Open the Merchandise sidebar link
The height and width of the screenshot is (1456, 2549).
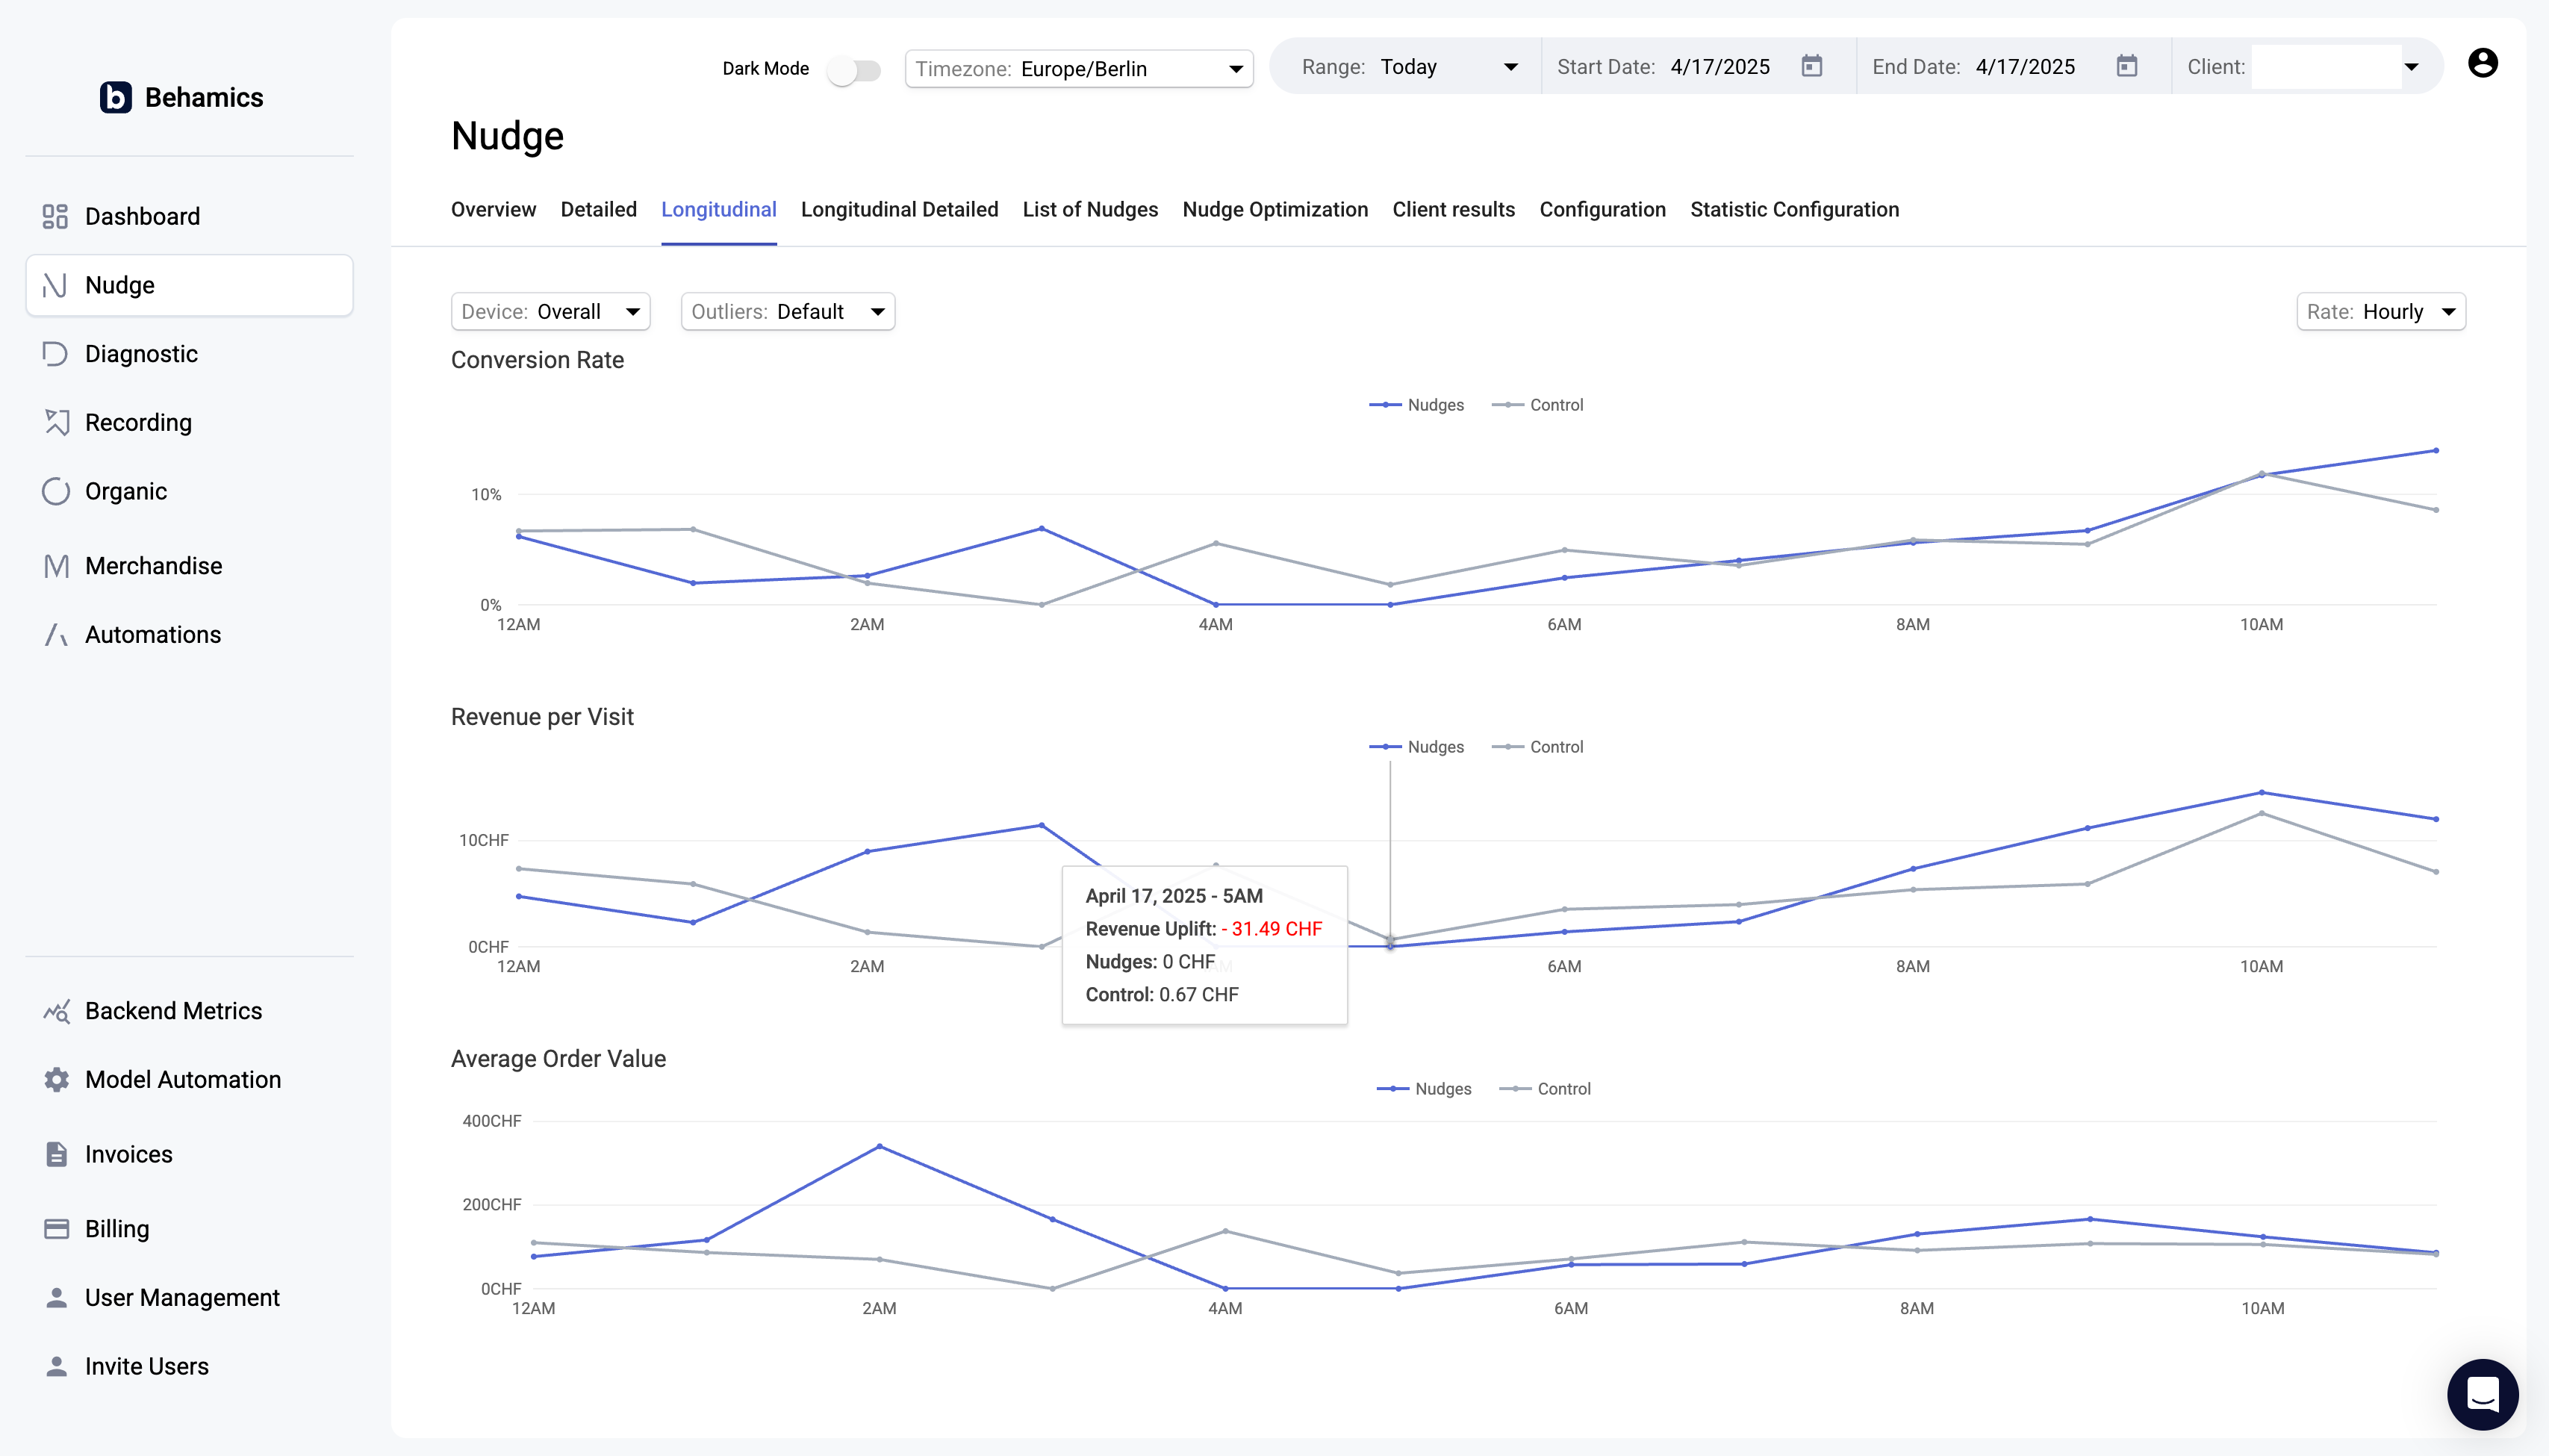coord(153,566)
